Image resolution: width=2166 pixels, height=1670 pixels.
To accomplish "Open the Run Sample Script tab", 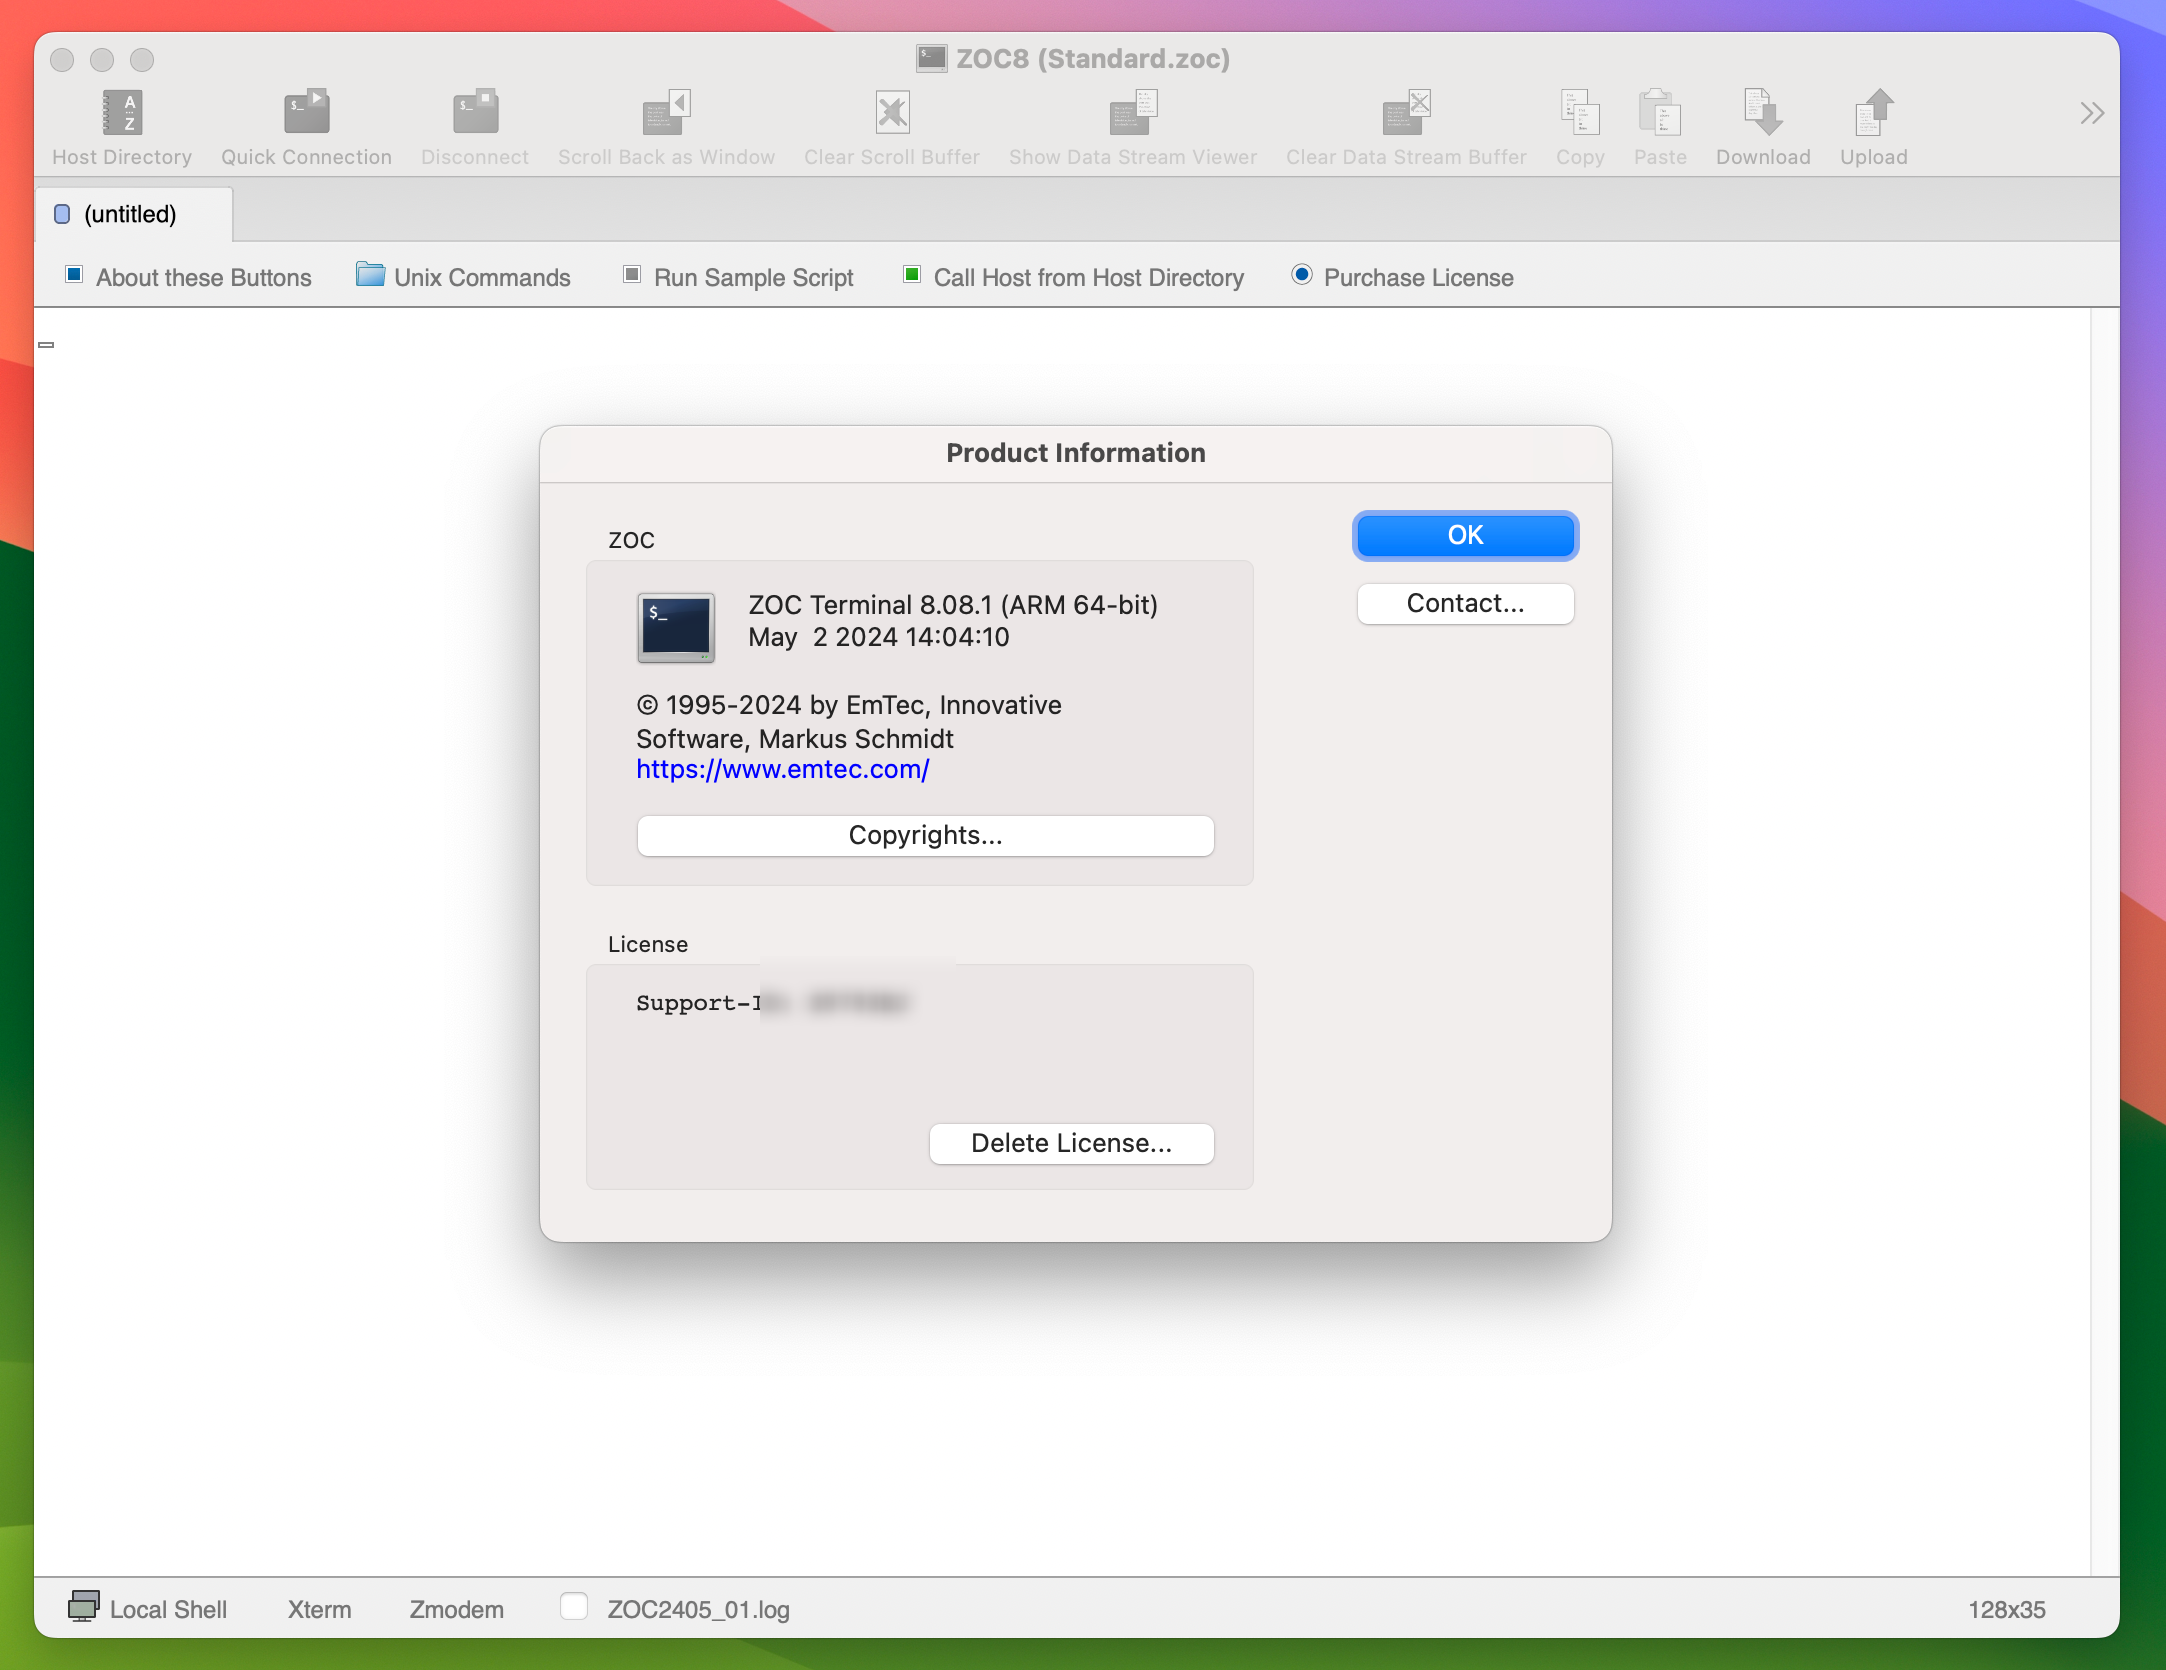I will (x=752, y=275).
